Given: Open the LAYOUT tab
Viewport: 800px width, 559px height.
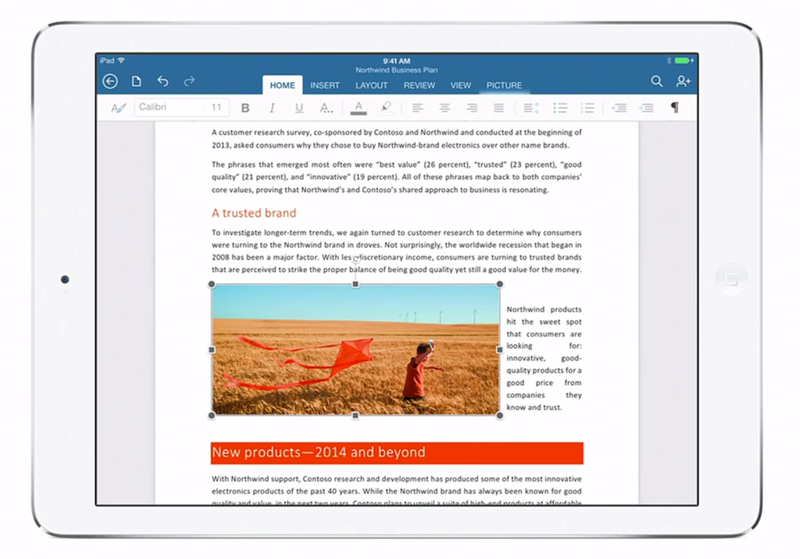Looking at the screenshot, I should tap(371, 85).
